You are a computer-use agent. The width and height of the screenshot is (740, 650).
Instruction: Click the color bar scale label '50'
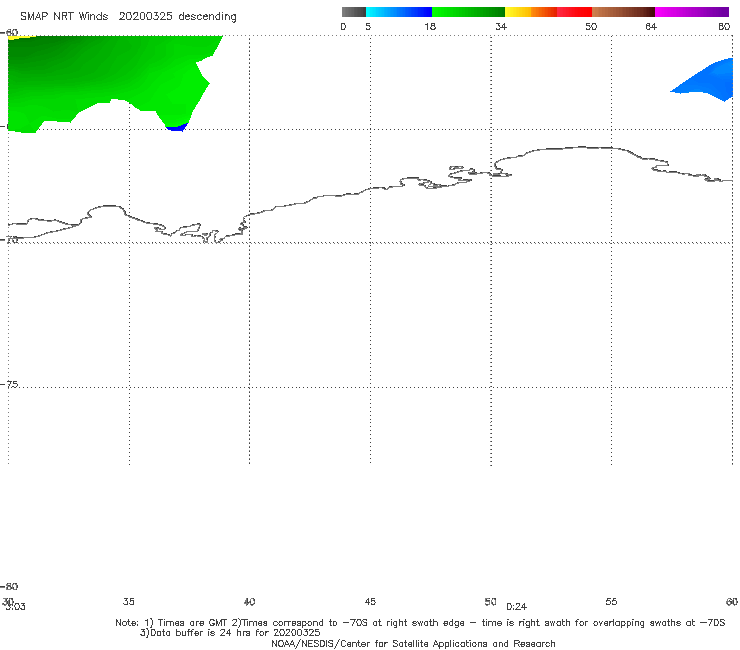(591, 27)
